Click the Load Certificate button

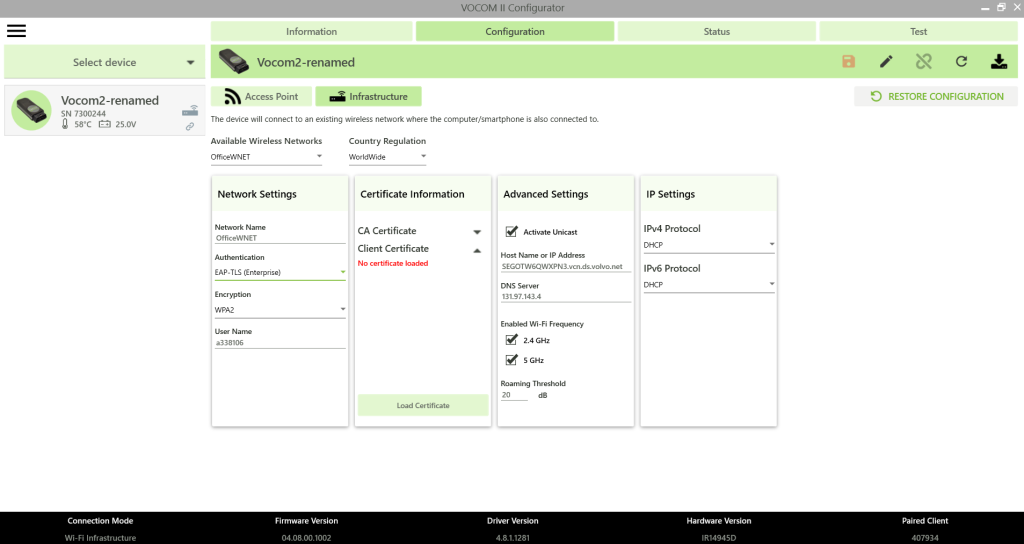click(423, 405)
